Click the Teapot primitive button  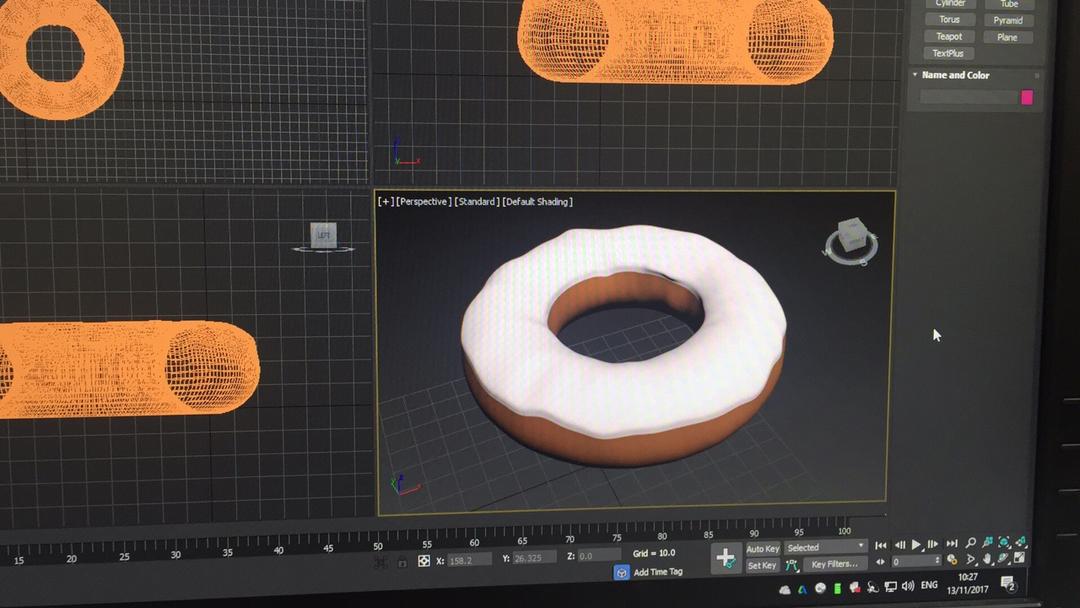949,37
